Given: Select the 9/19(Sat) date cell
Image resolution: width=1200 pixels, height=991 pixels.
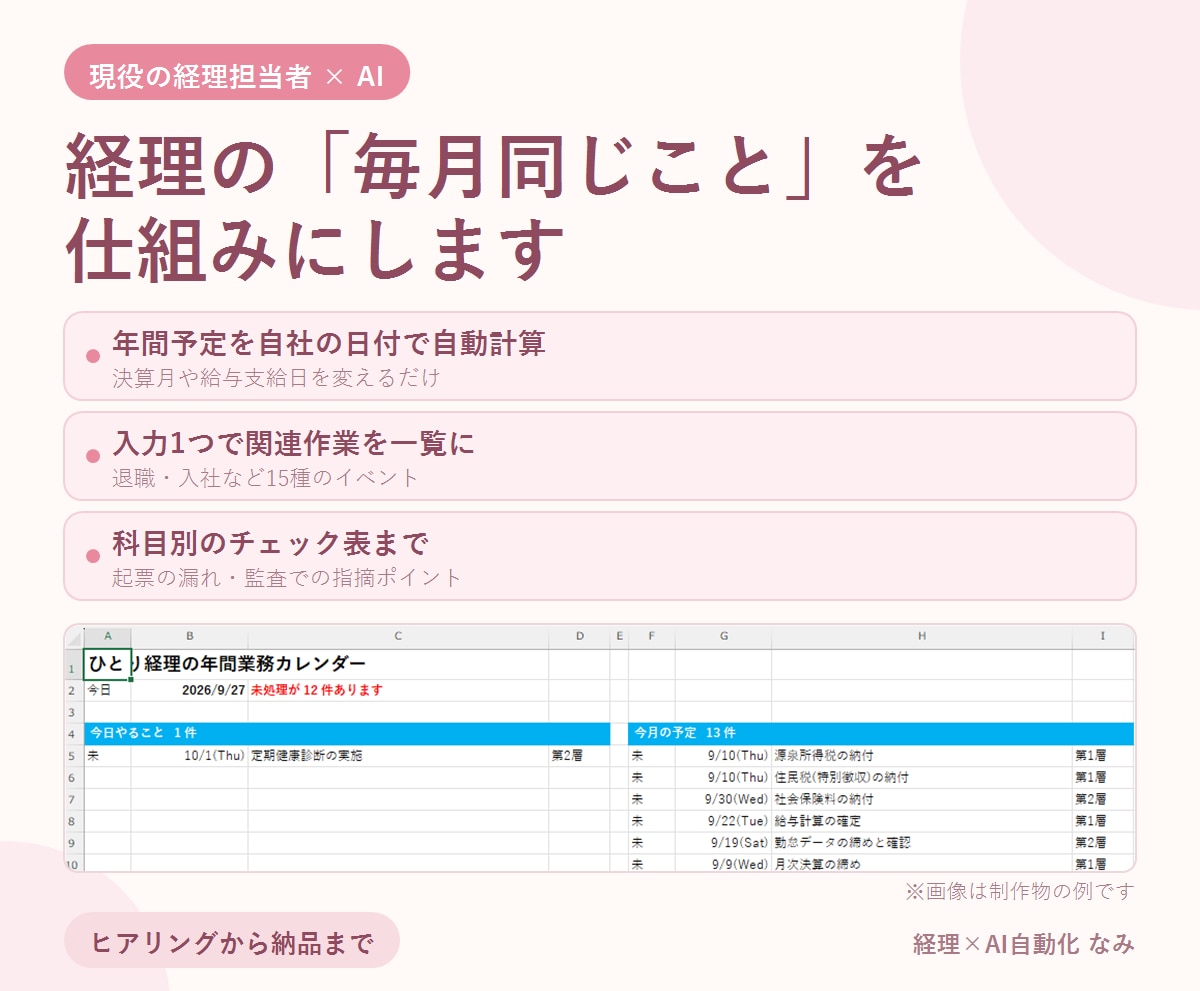Looking at the screenshot, I should 740,843.
